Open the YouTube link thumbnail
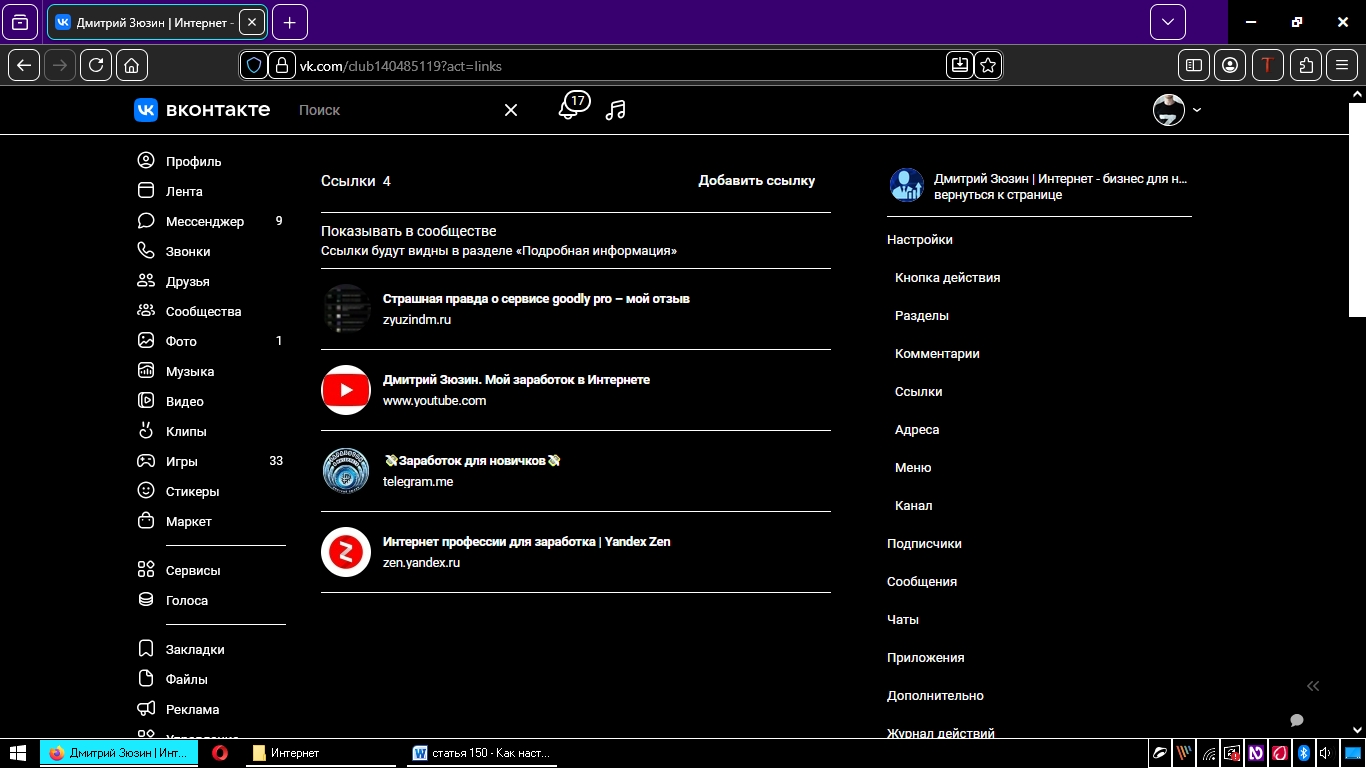This screenshot has height=768, width=1366. click(346, 390)
